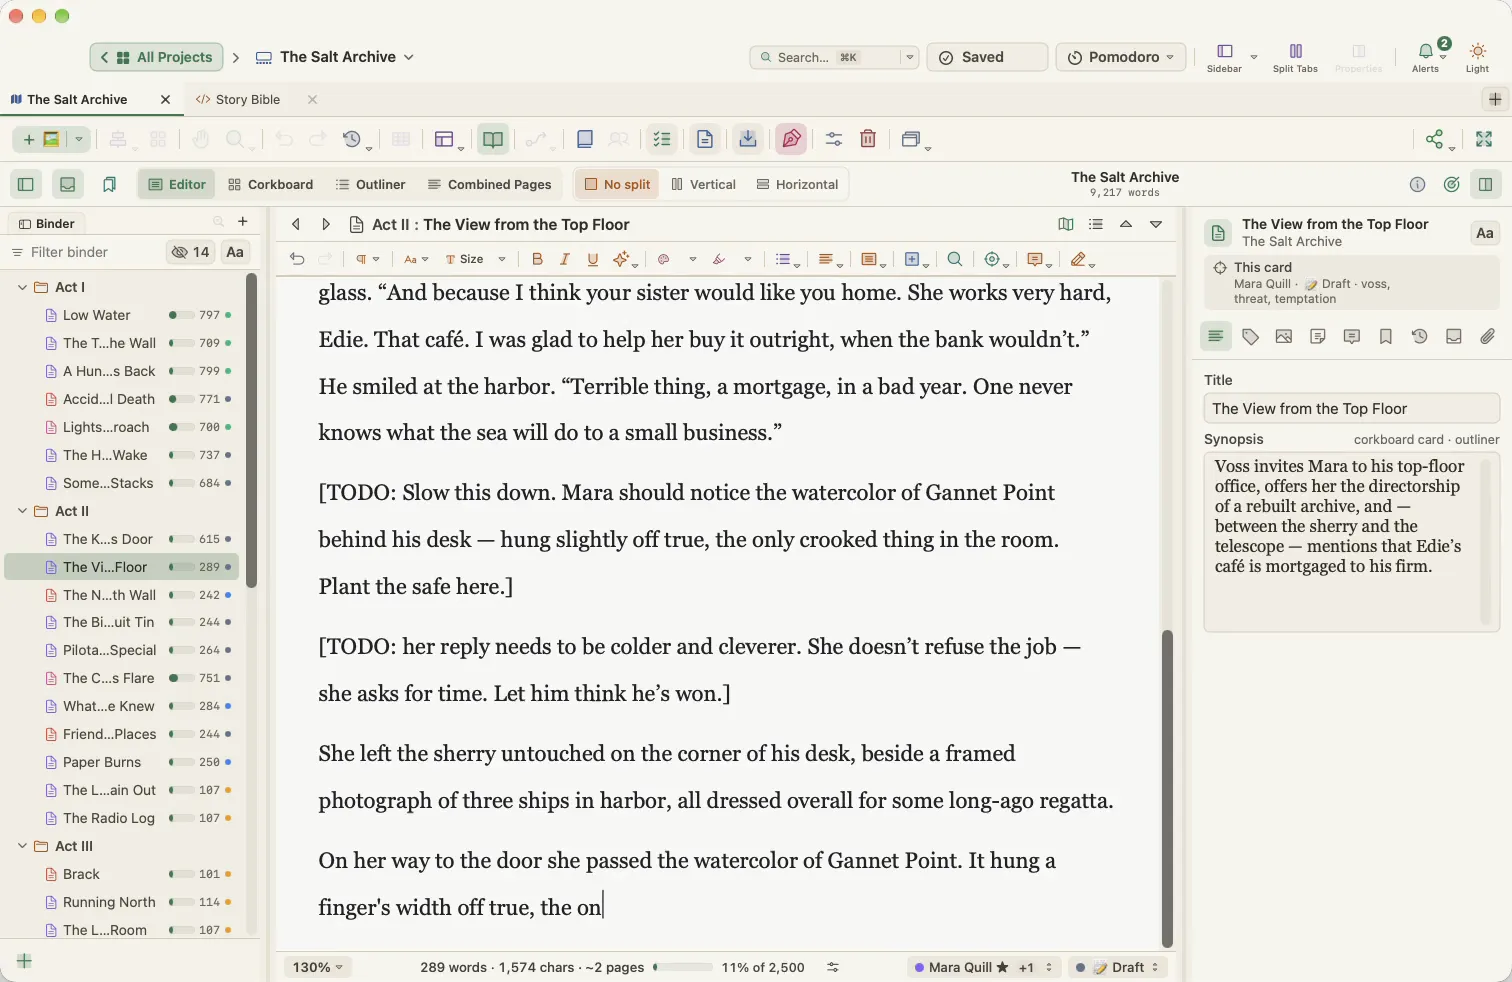Screen dimensions: 1512x982
Task: Add new binder item with plus icon
Action: (242, 222)
